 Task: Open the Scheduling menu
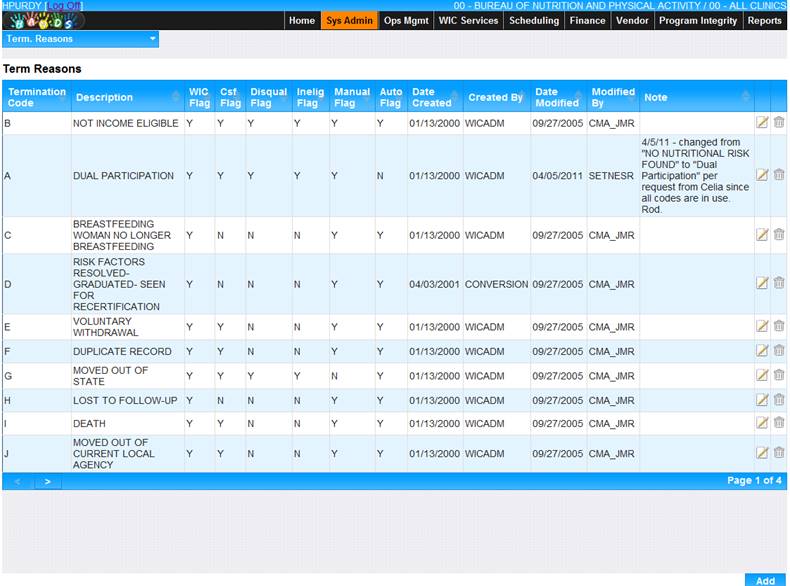[534, 21]
